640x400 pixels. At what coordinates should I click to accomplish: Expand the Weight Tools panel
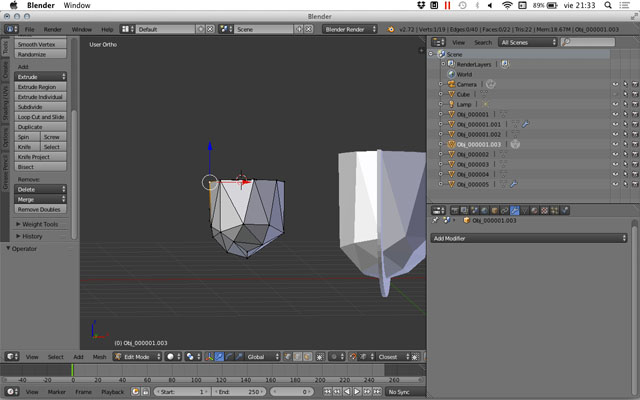point(40,224)
